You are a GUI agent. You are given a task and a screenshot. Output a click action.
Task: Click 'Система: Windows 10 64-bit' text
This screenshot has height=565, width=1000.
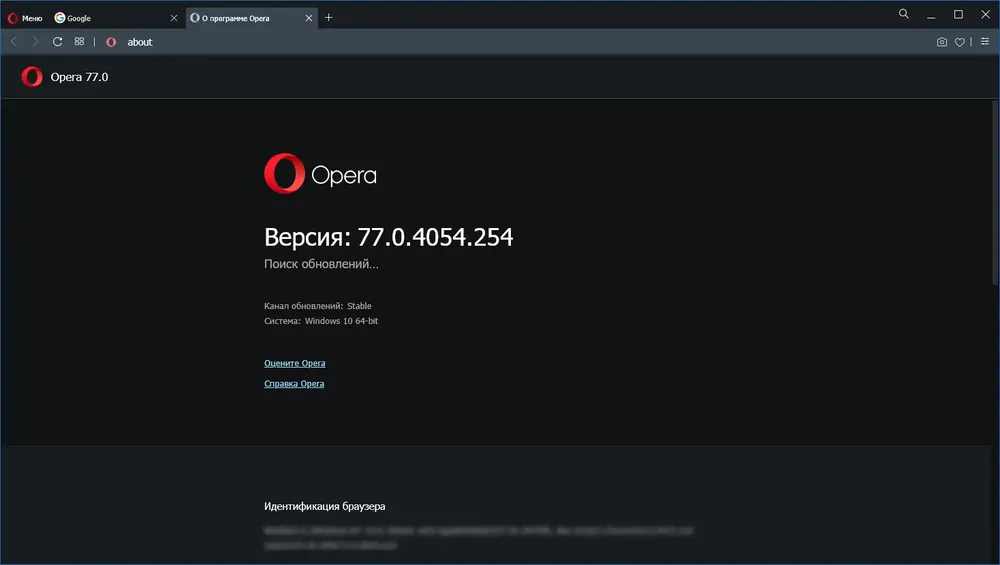[321, 321]
